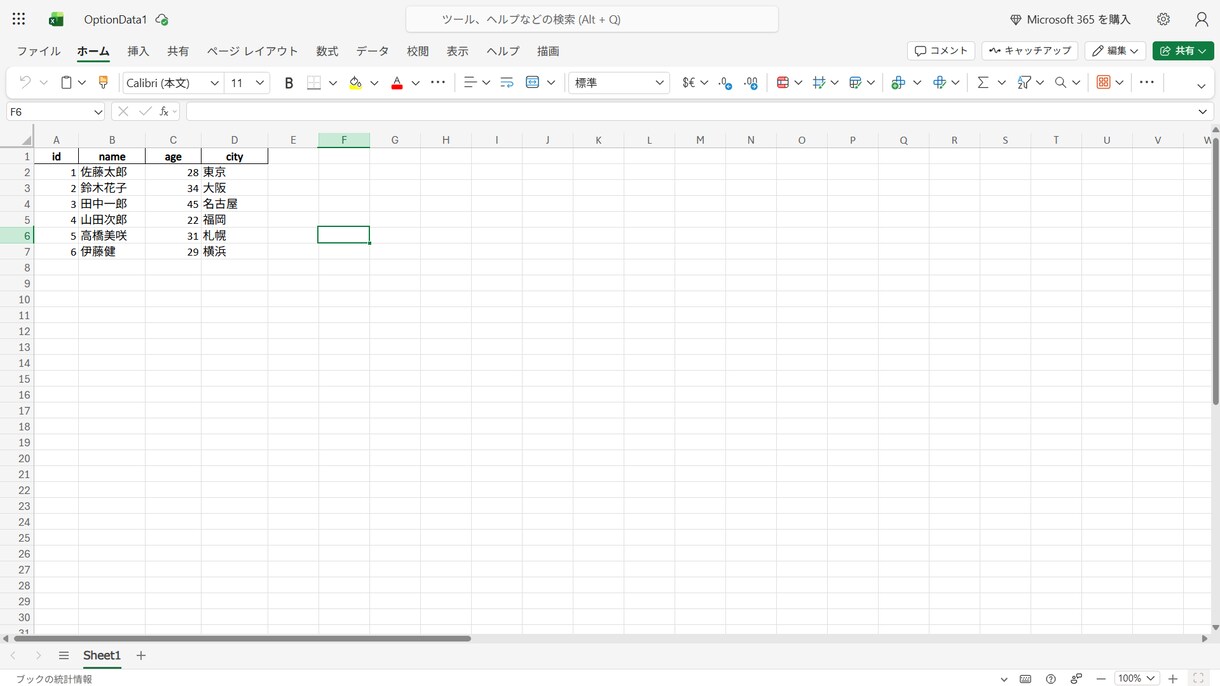
Task: Click the text alignment icon
Action: click(469, 83)
